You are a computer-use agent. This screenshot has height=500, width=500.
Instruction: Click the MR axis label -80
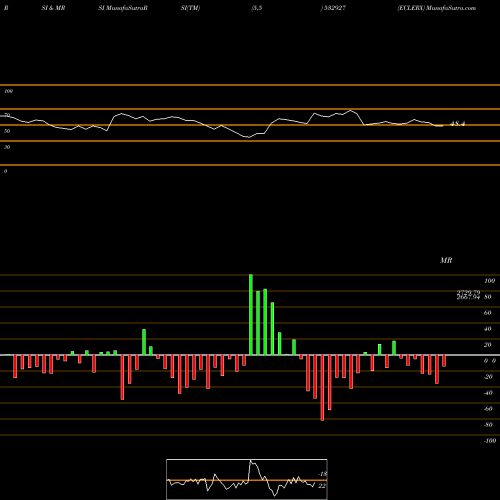[488, 425]
